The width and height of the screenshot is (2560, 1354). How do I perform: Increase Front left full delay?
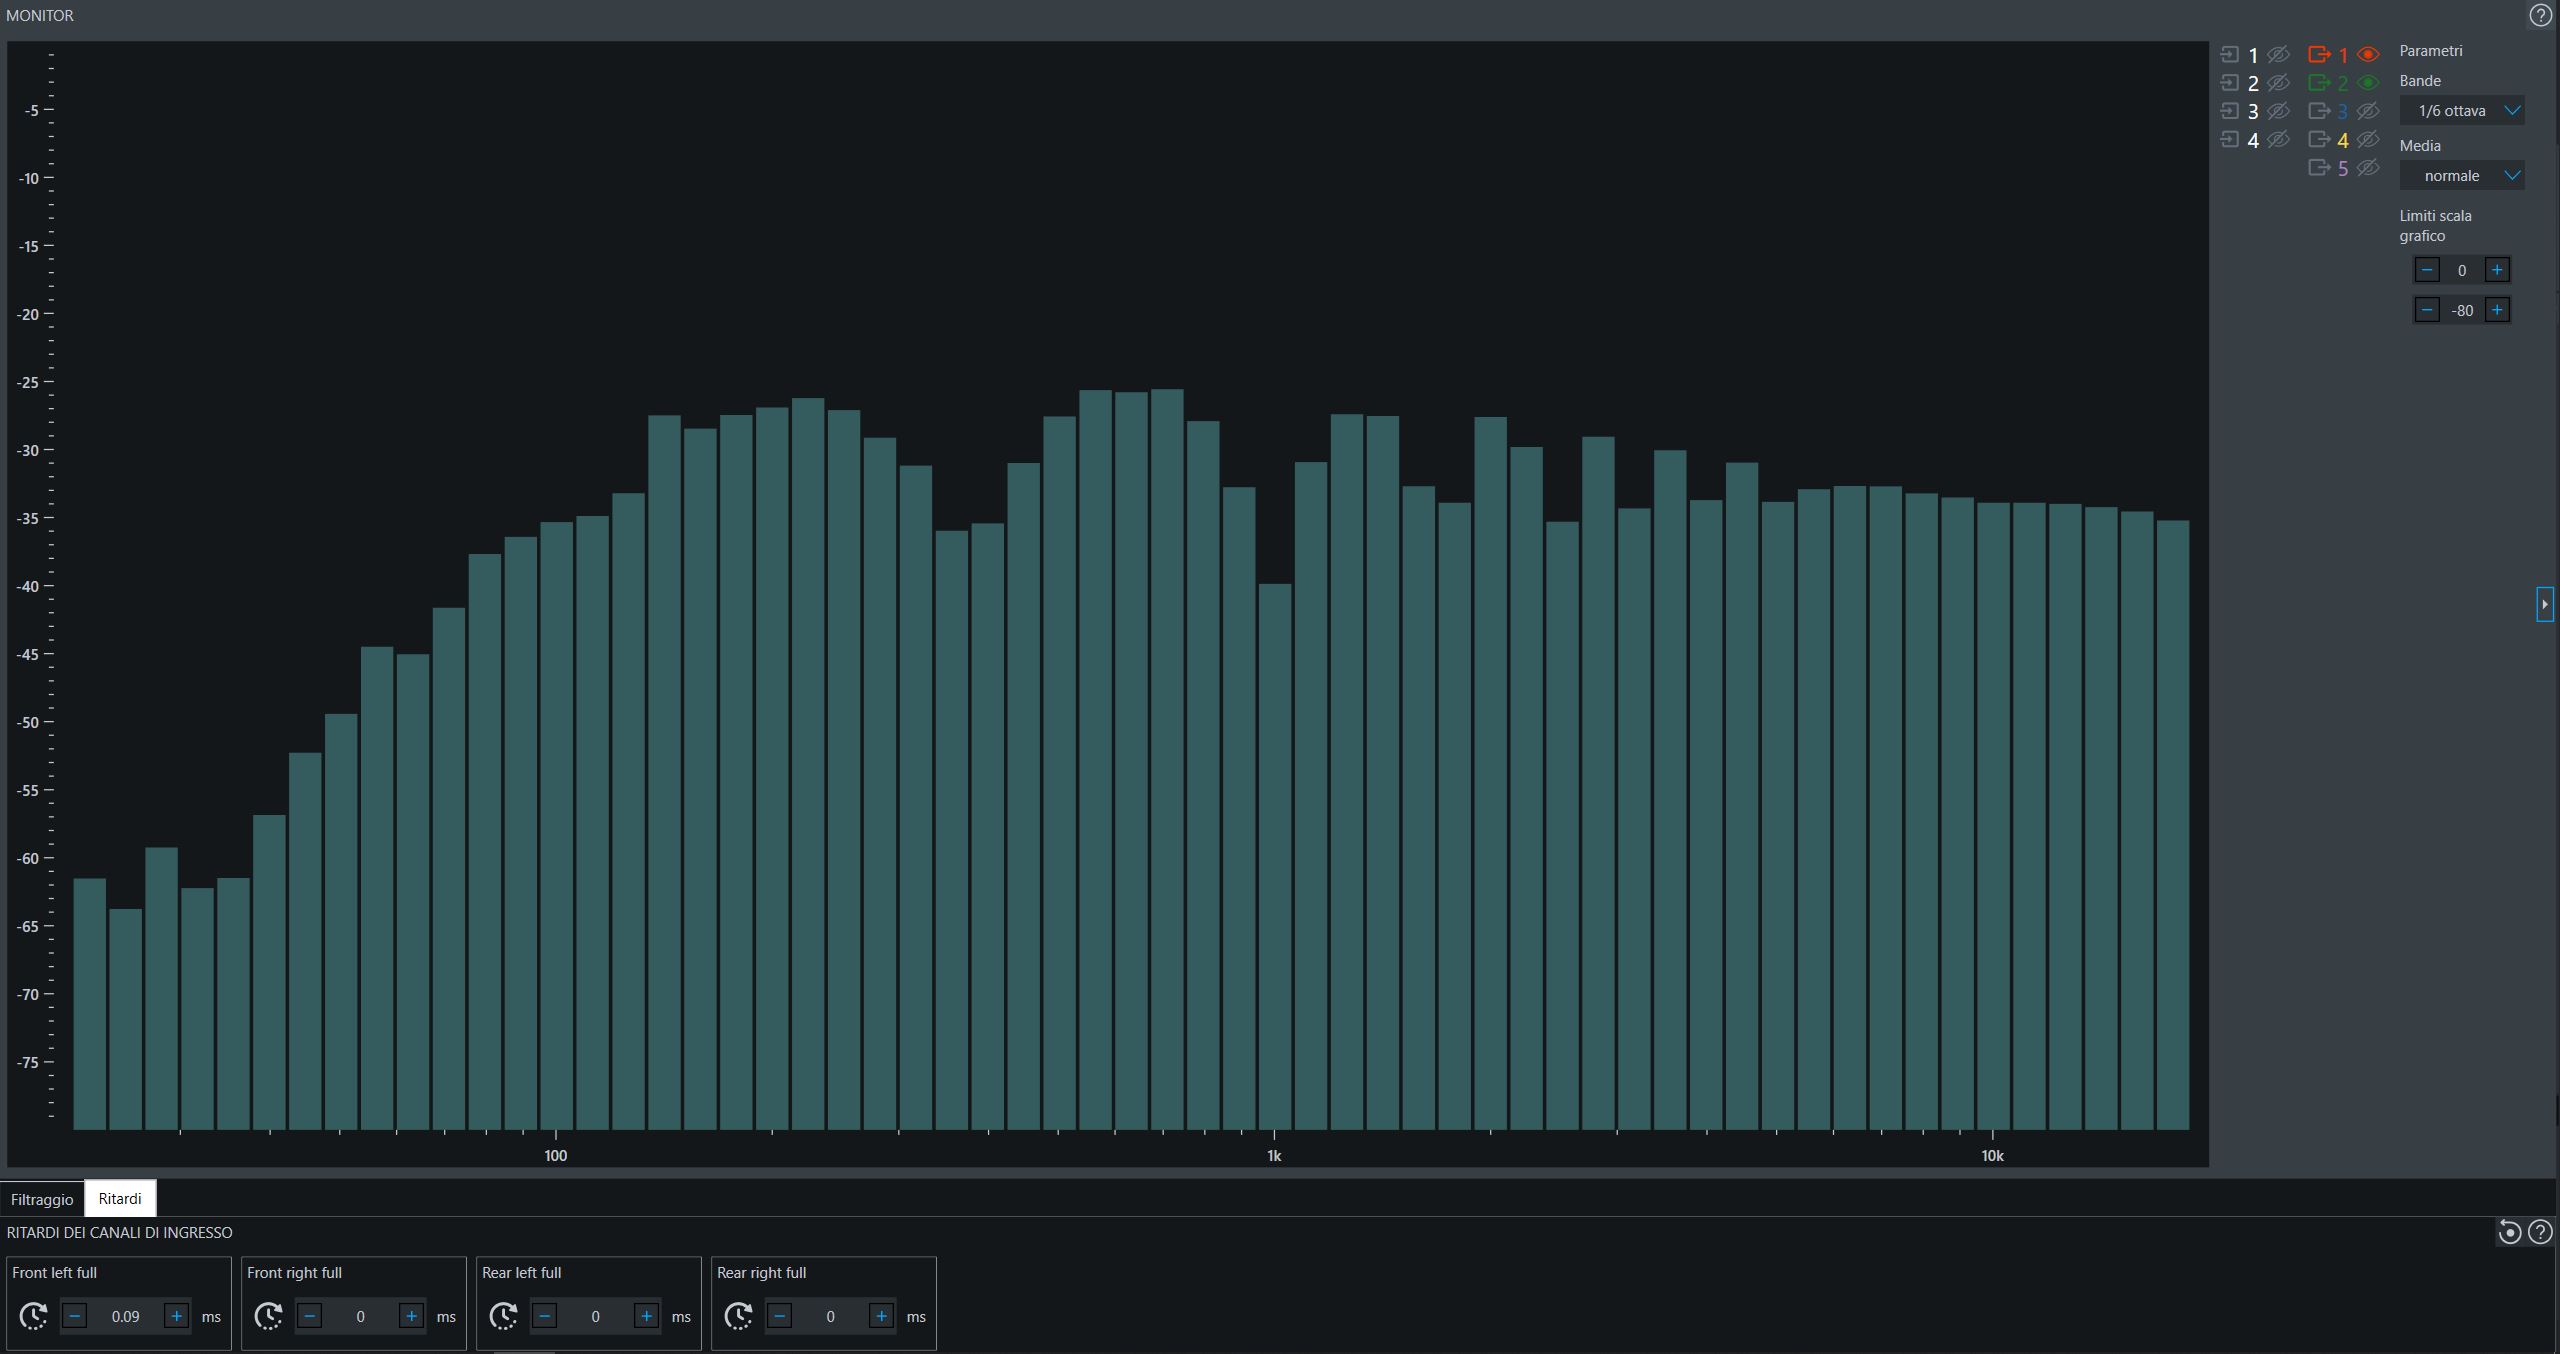(x=177, y=1316)
